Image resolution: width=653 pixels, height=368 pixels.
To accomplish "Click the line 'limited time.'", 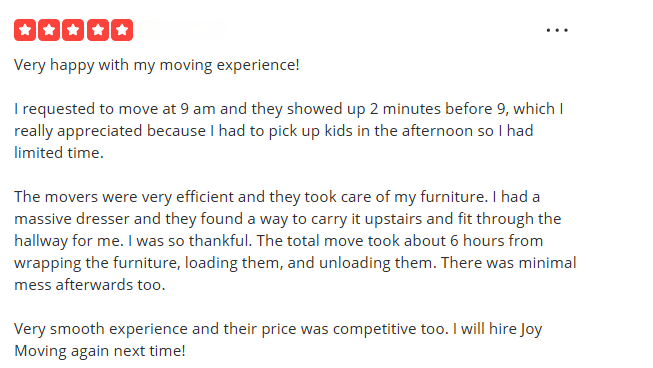I will click(59, 153).
